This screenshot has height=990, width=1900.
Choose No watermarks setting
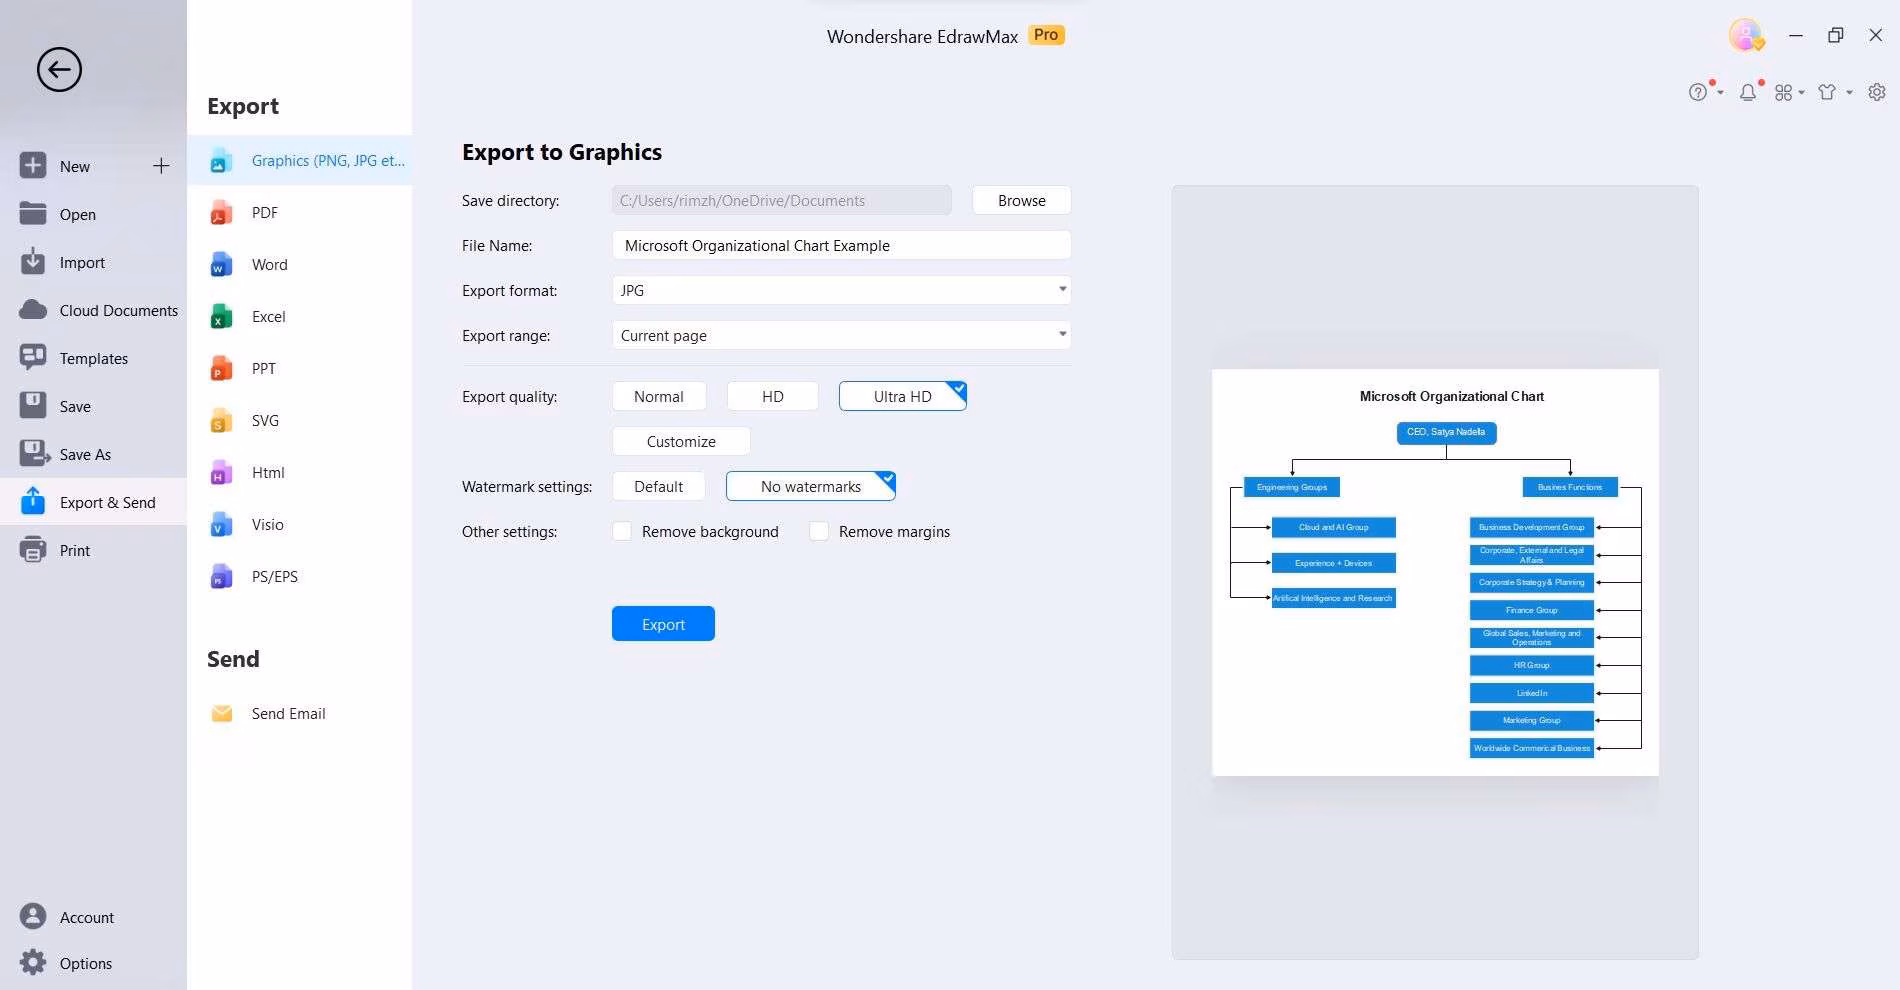pyautogui.click(x=811, y=486)
